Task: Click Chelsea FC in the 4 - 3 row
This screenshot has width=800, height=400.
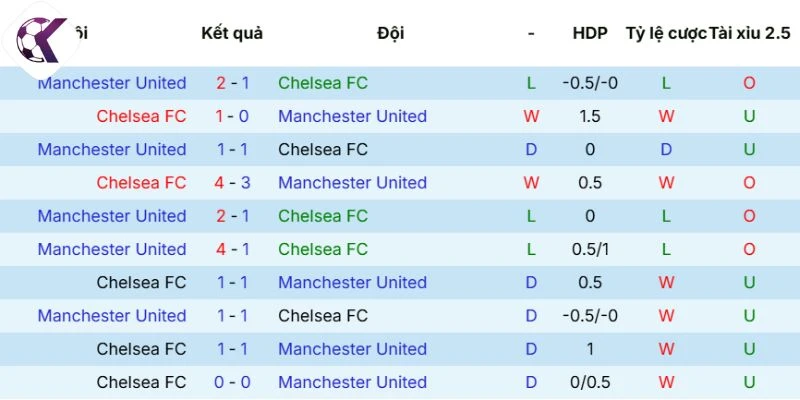Action: tap(141, 183)
